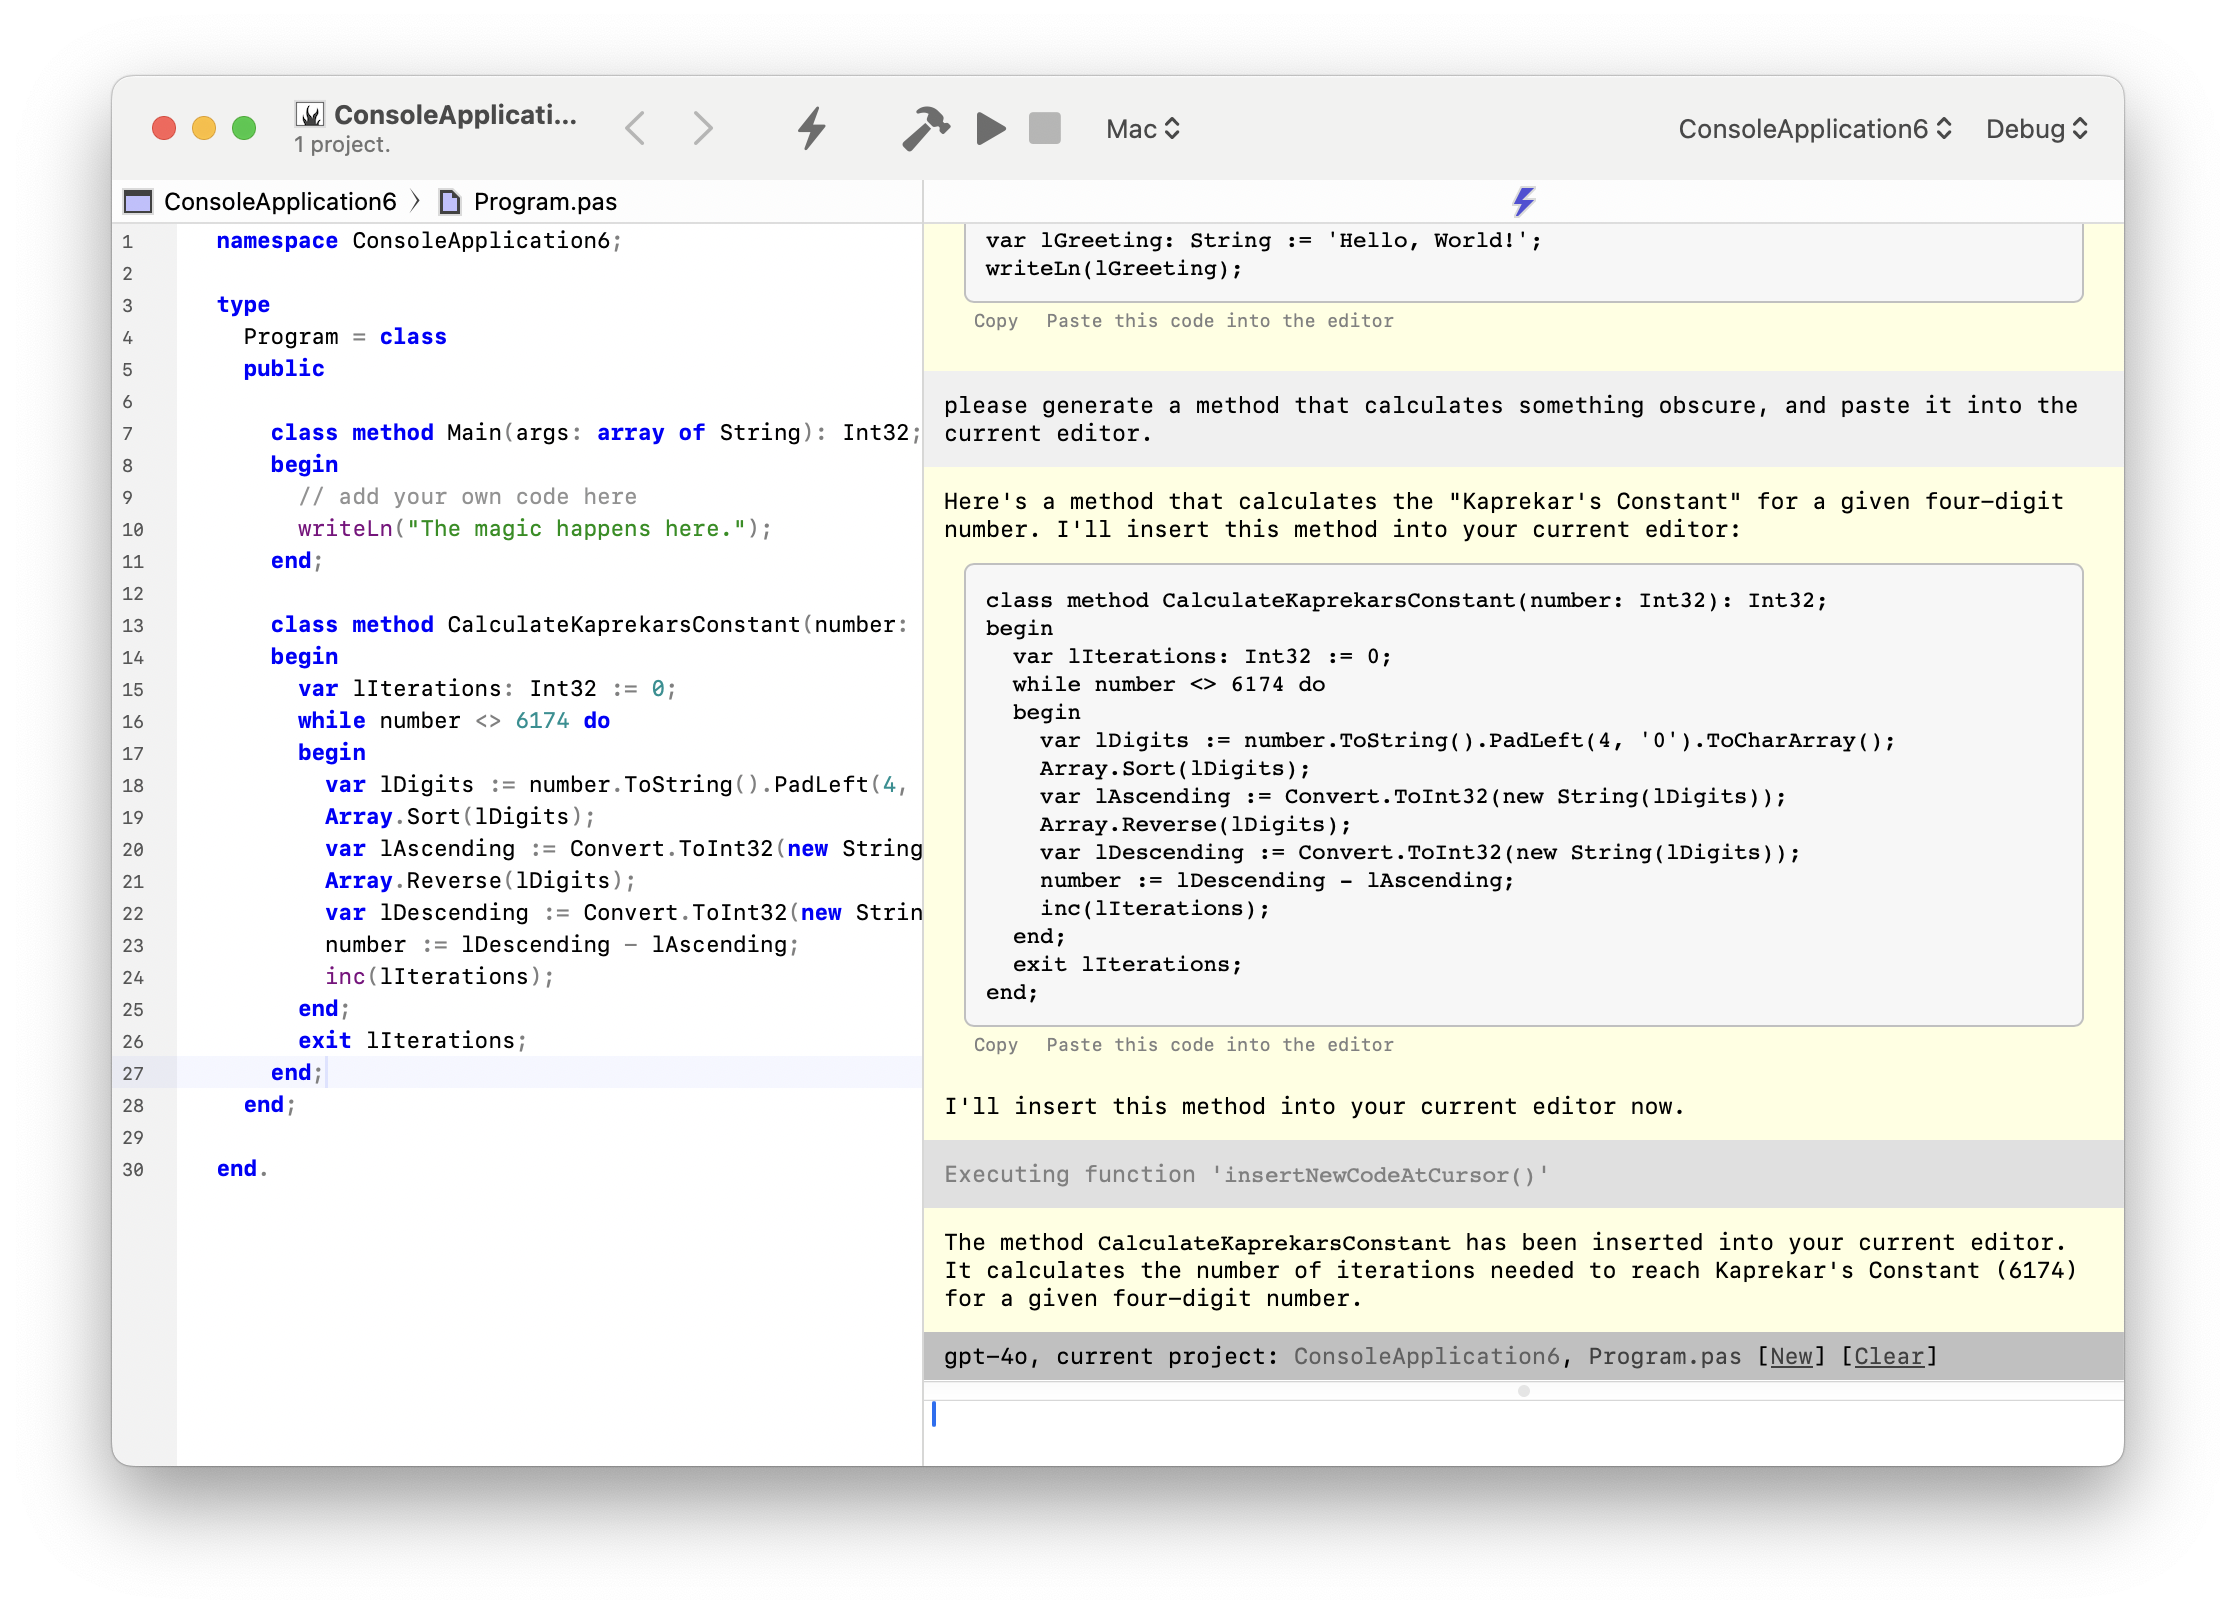Run the project with play button
2236x1614 pixels.
990,129
